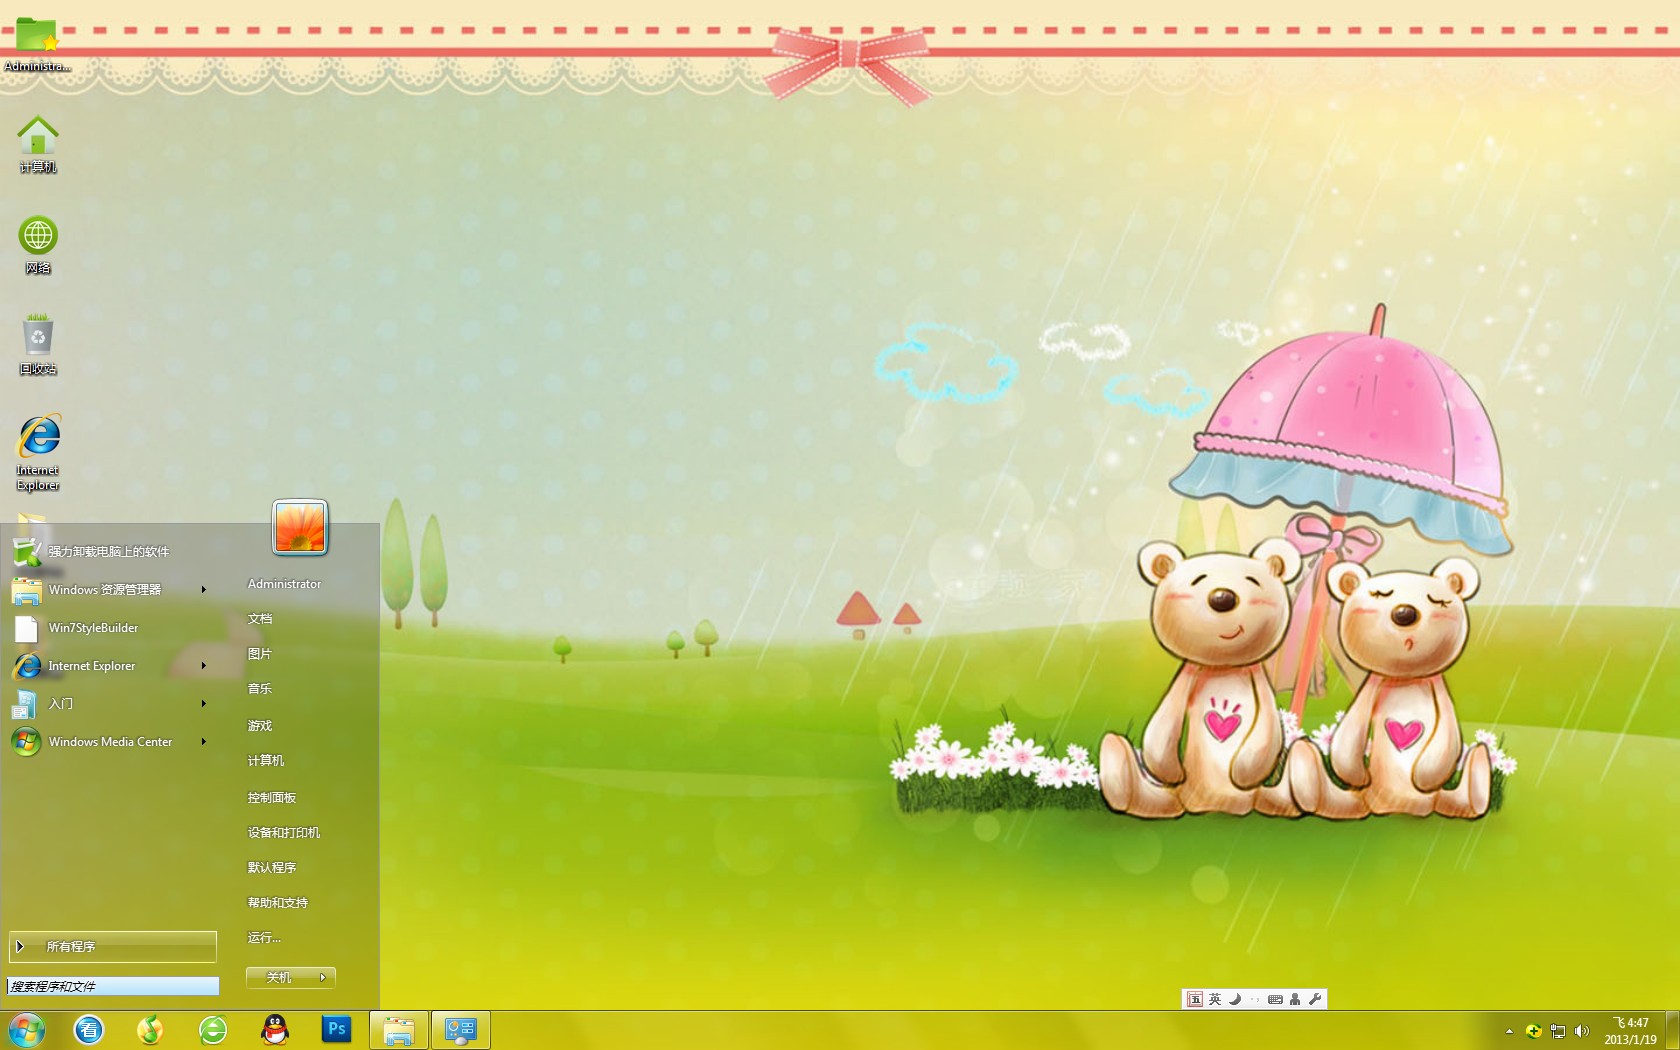Viewport: 1680px width, 1050px height.
Task: Click the 搜索程序和文件 search box
Action: click(113, 986)
